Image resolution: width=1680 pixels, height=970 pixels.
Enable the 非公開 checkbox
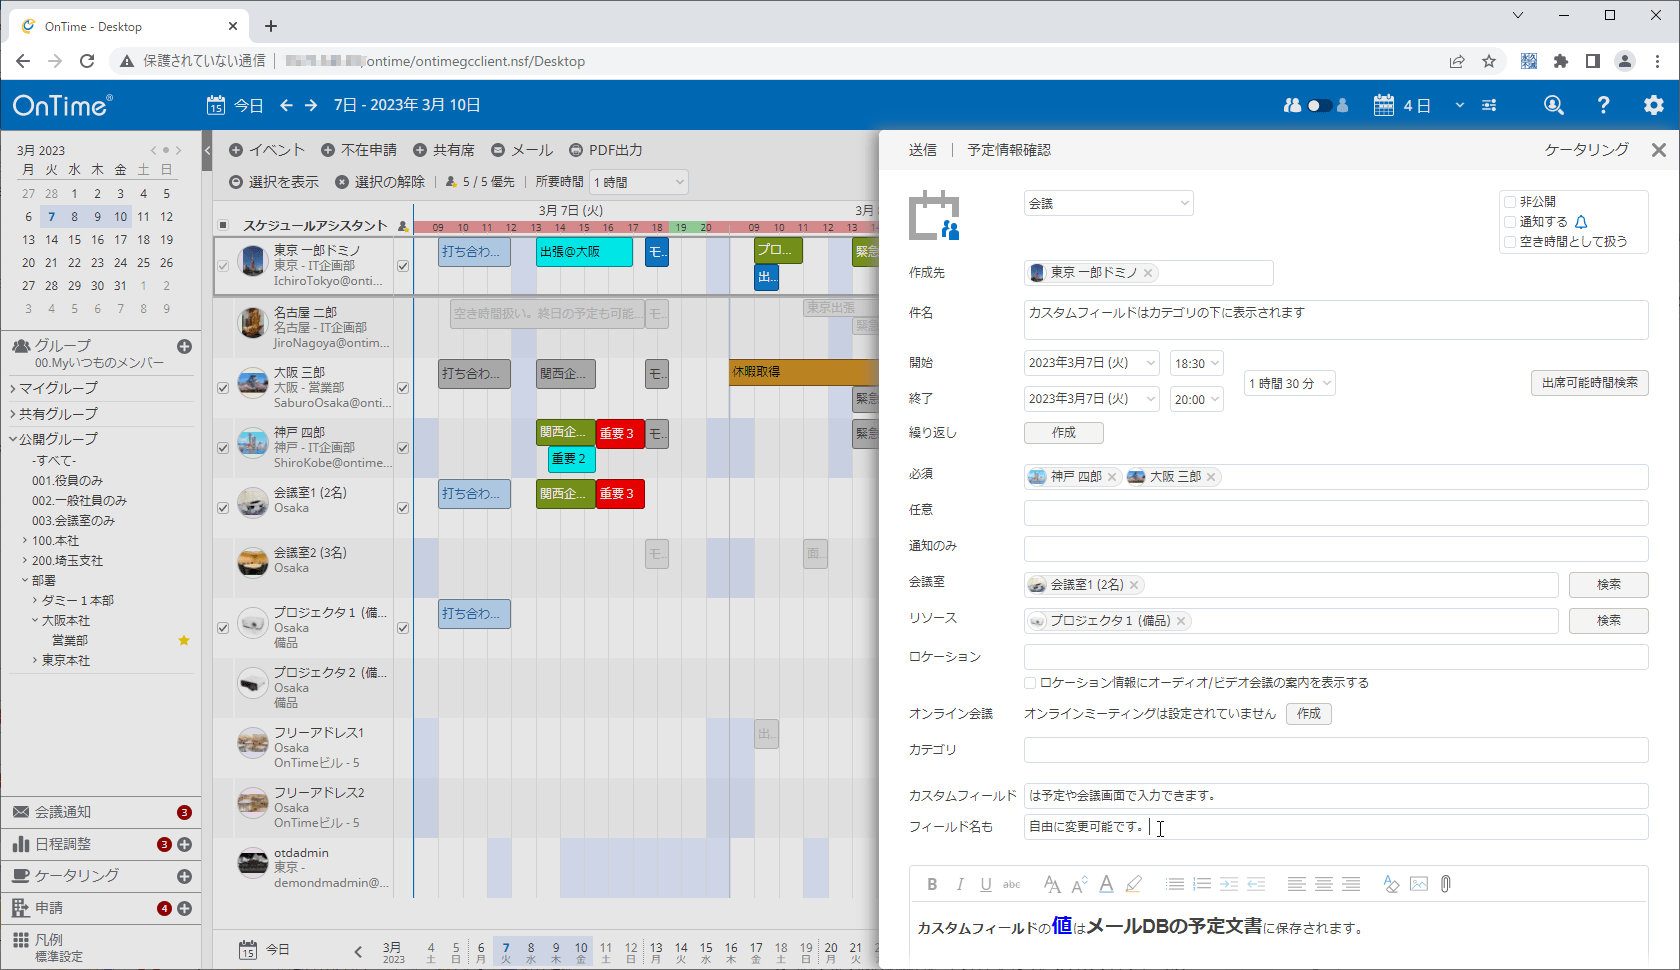click(x=1510, y=202)
